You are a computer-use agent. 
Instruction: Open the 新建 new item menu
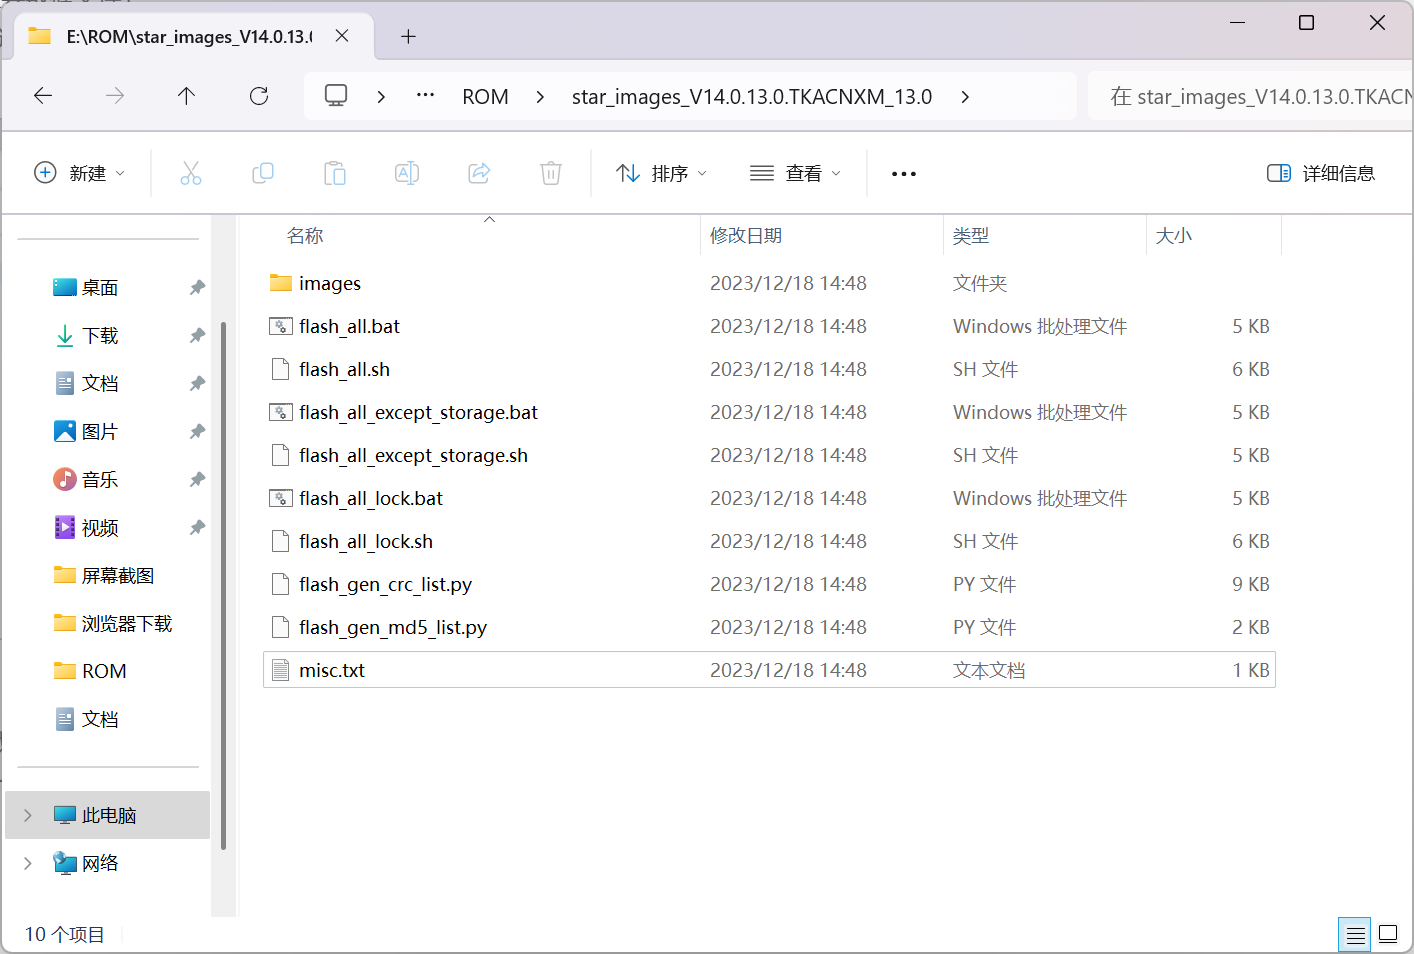[80, 172]
